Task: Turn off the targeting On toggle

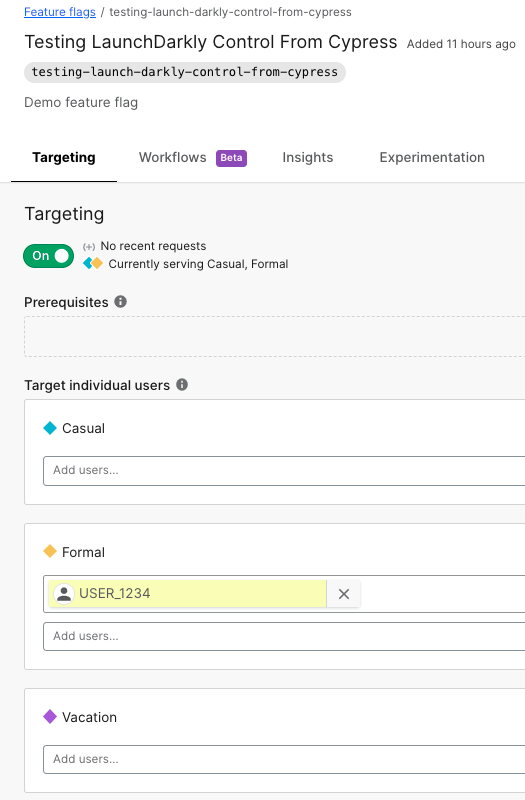Action: click(48, 256)
